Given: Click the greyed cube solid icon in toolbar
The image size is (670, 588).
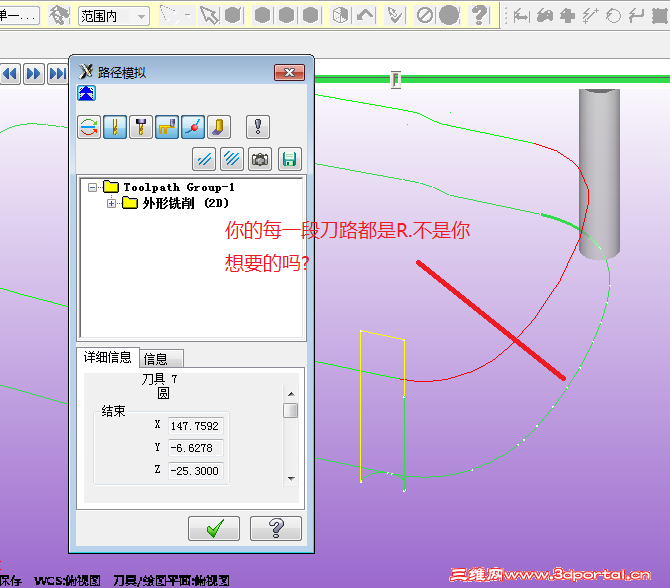Looking at the screenshot, I should 341,16.
